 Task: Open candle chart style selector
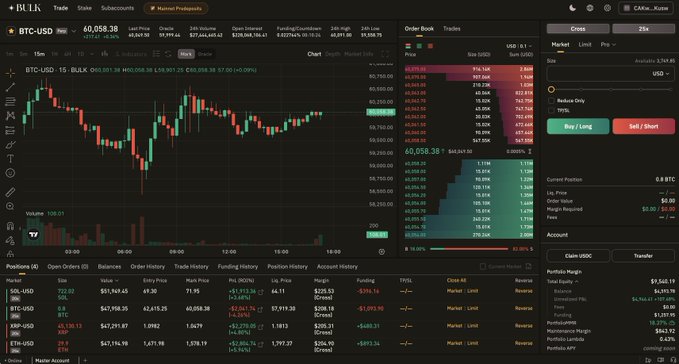104,54
